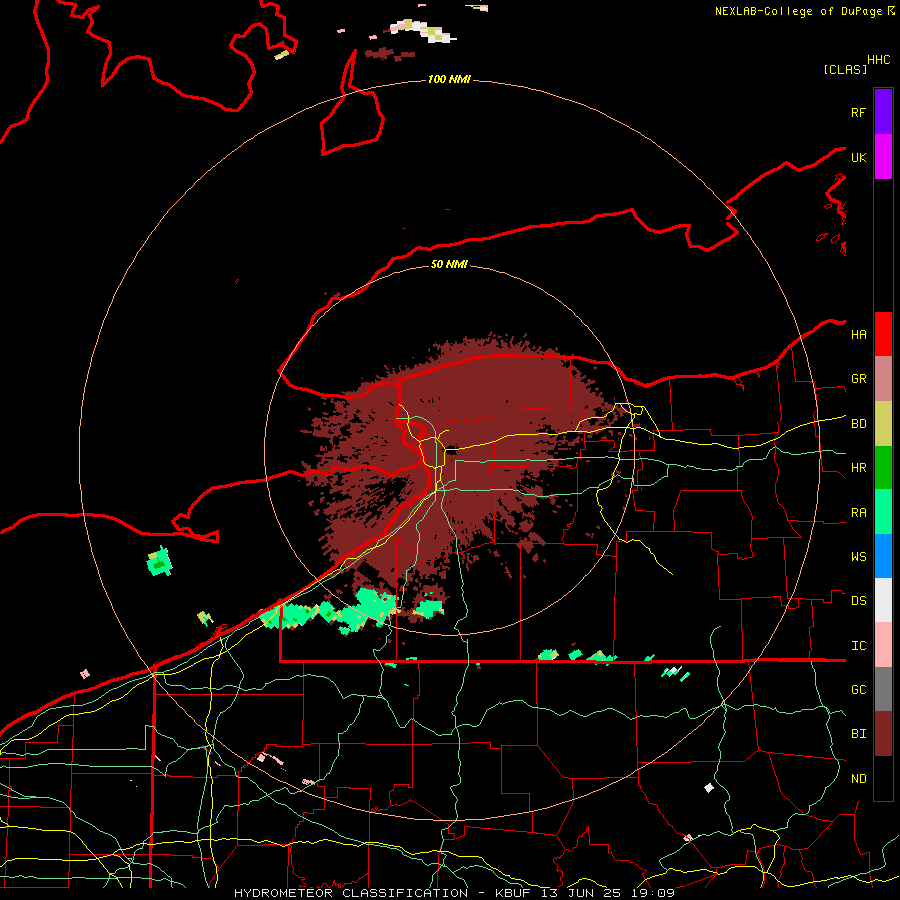Click the GC gray legend swatch
This screenshot has width=900, height=900.
click(x=883, y=689)
